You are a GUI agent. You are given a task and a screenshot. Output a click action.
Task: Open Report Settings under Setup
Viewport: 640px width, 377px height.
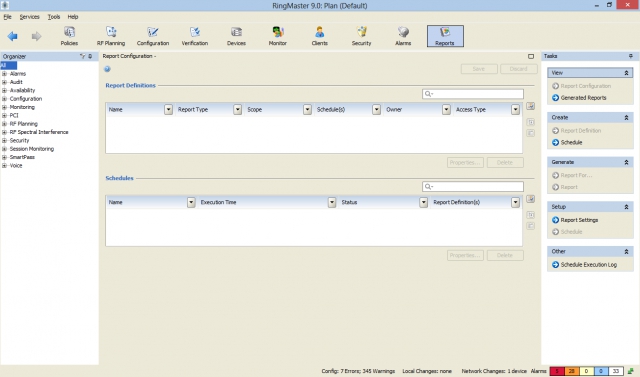click(x=579, y=220)
